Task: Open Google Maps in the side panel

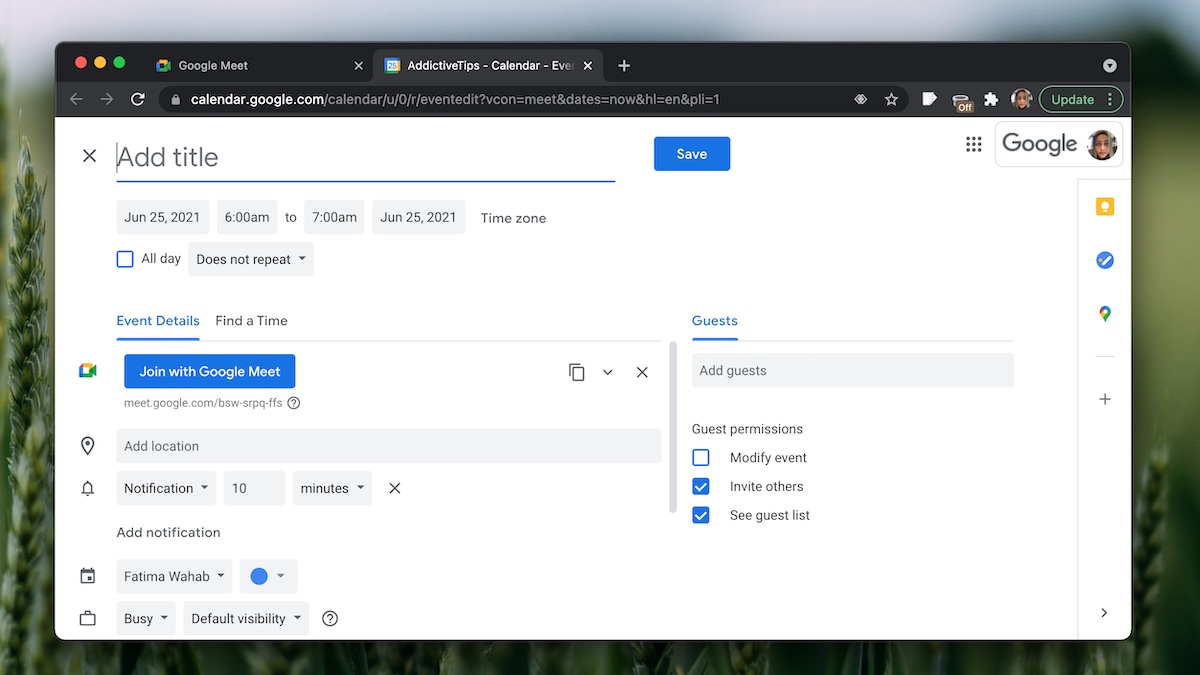Action: click(1104, 314)
